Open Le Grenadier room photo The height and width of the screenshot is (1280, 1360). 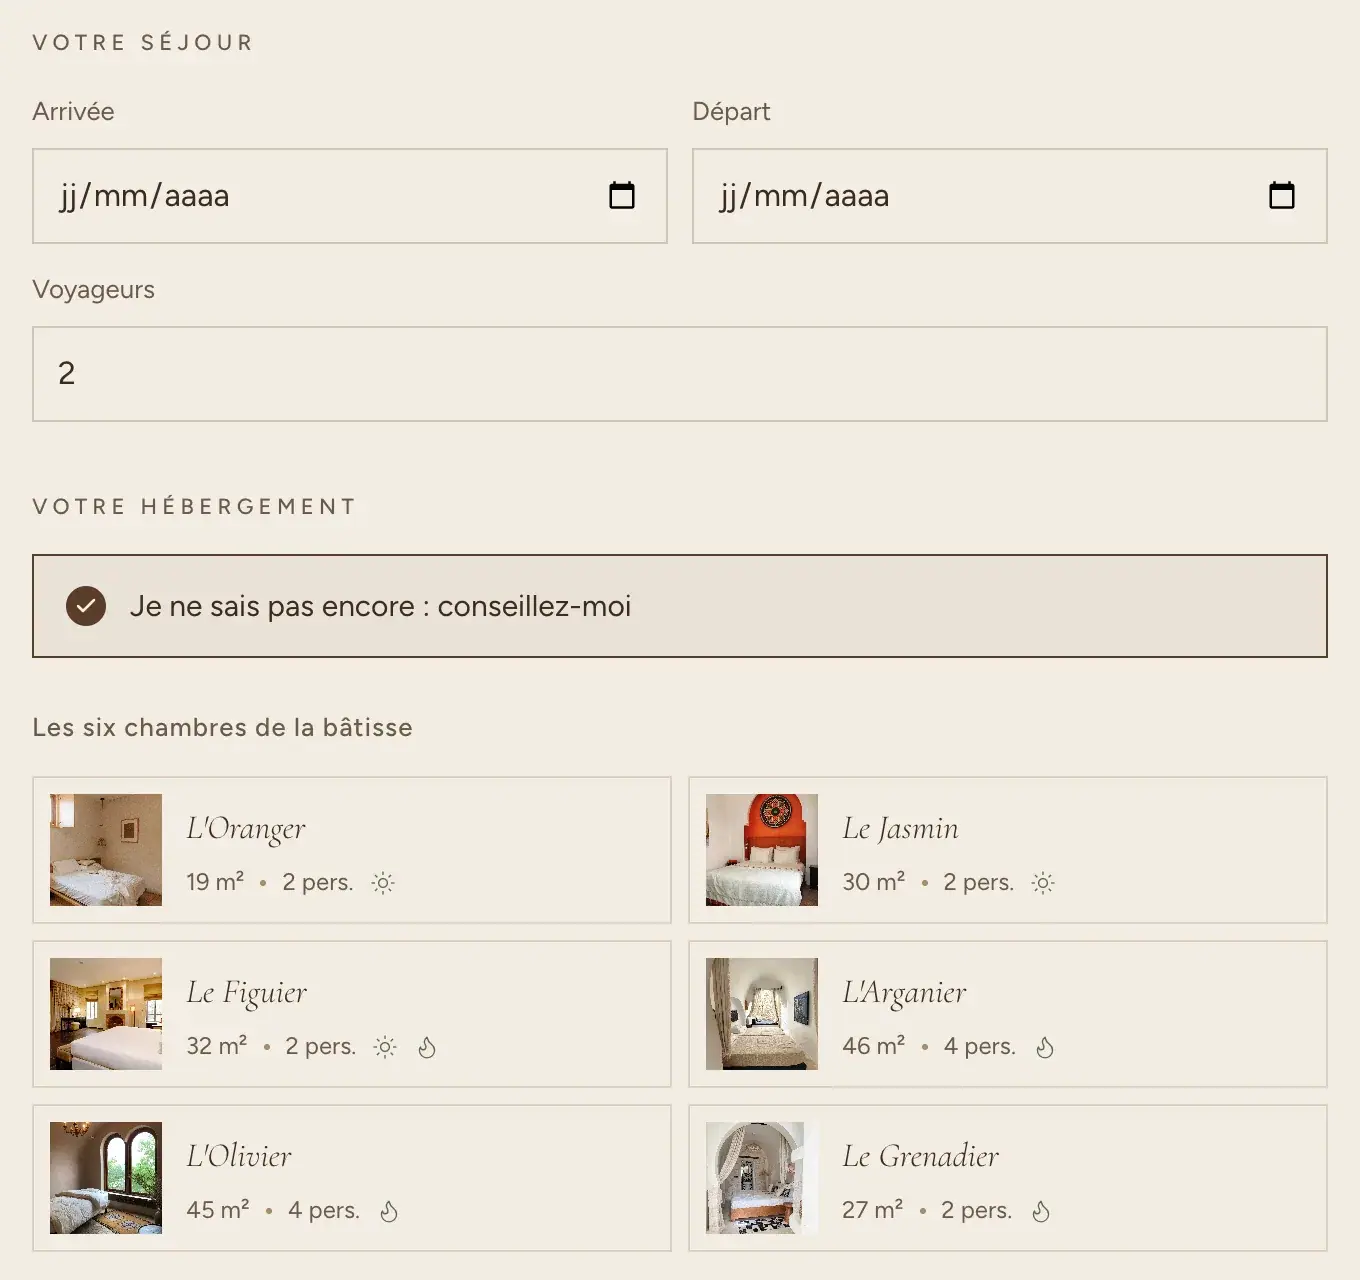pyautogui.click(x=762, y=1178)
